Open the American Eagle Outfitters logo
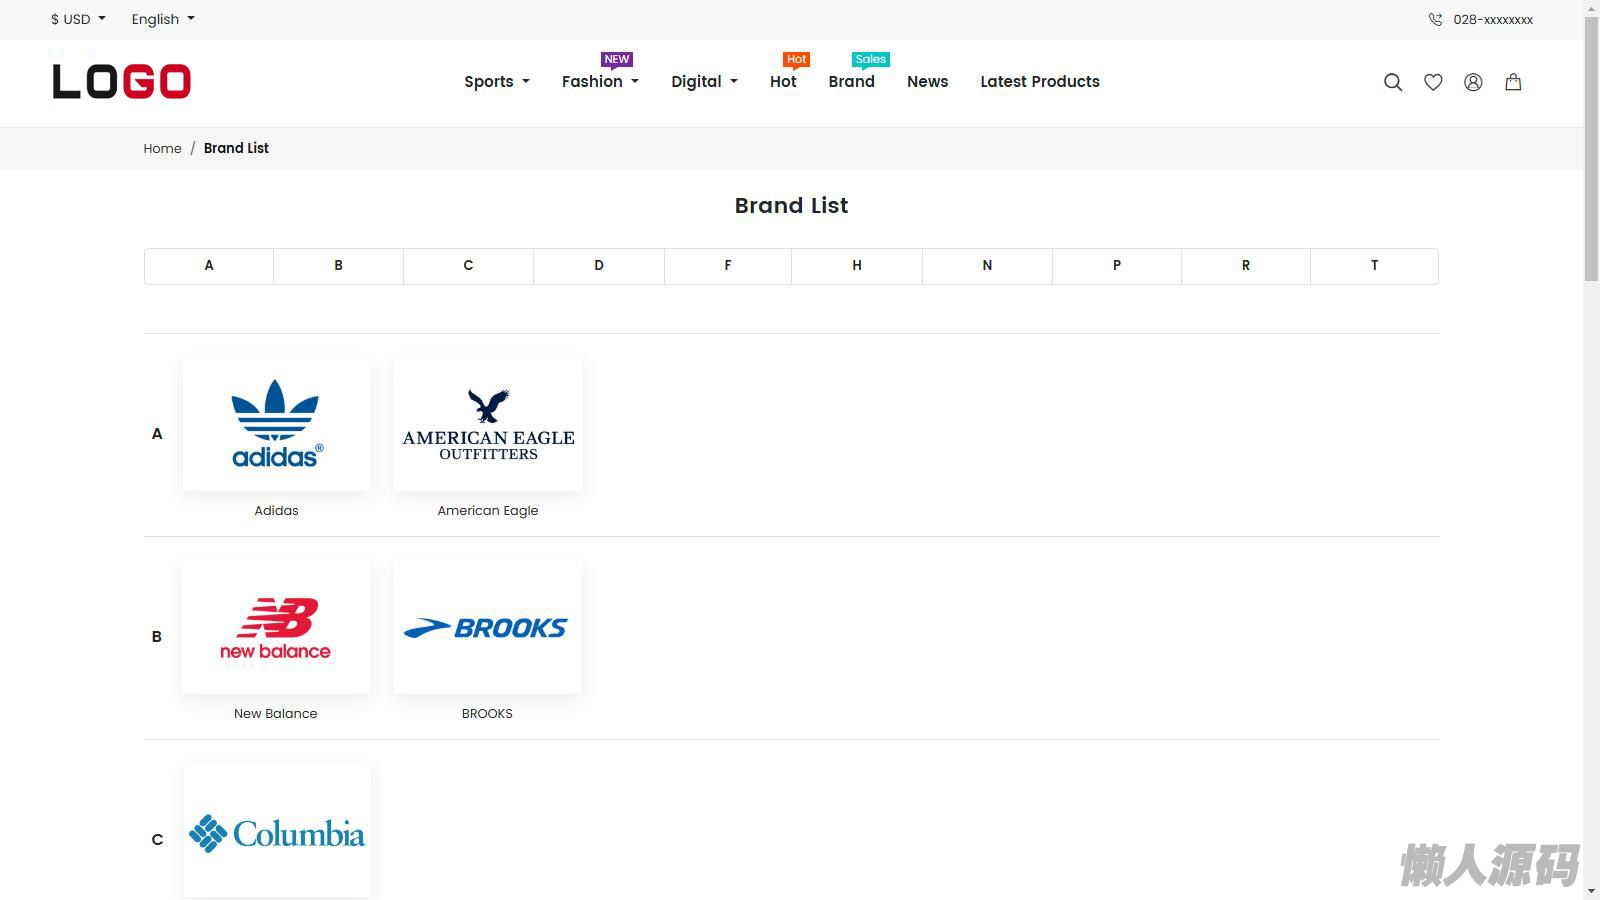This screenshot has width=1600, height=900. coord(488,424)
